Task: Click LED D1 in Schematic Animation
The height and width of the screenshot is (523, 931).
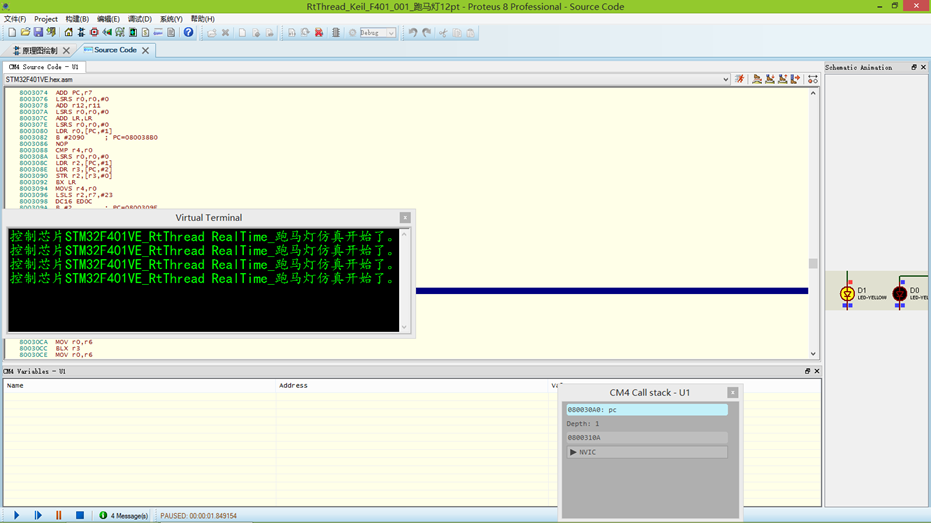Action: click(847, 294)
